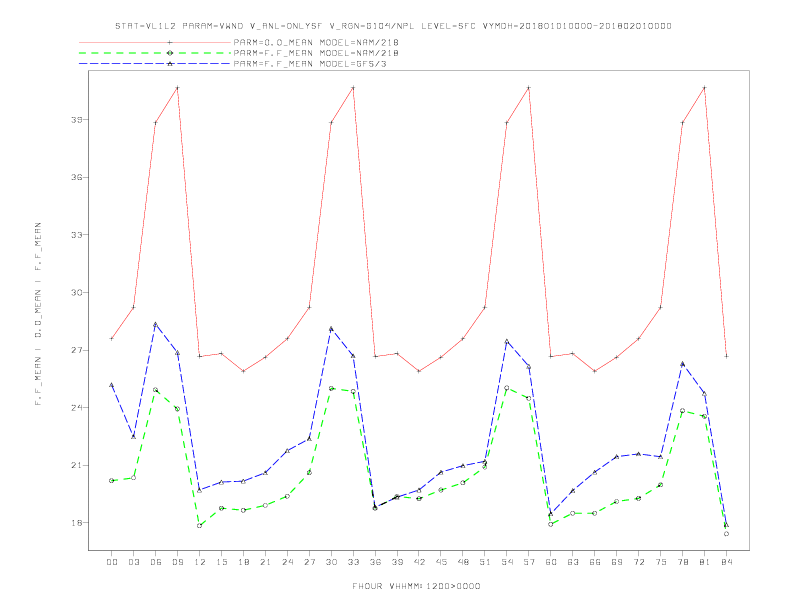Click the green line's circle marker above hour 84
The width and height of the screenshot is (792, 612).
pyautogui.click(x=726, y=534)
